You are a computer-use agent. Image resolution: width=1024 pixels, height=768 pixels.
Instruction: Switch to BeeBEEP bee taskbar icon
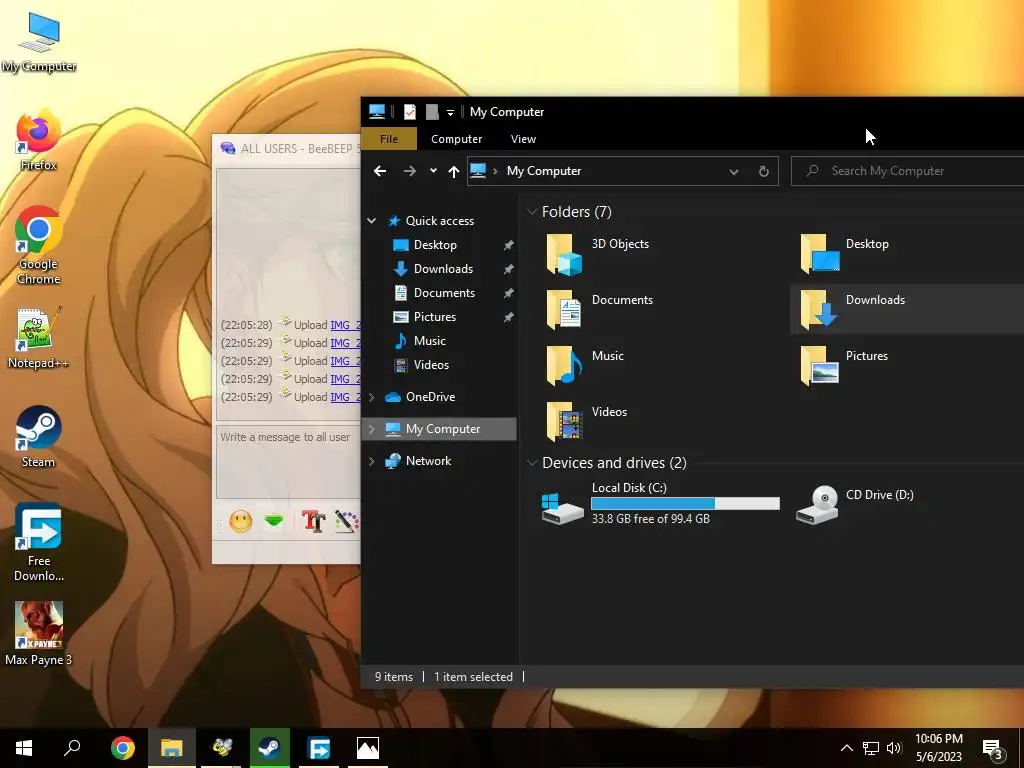222,748
